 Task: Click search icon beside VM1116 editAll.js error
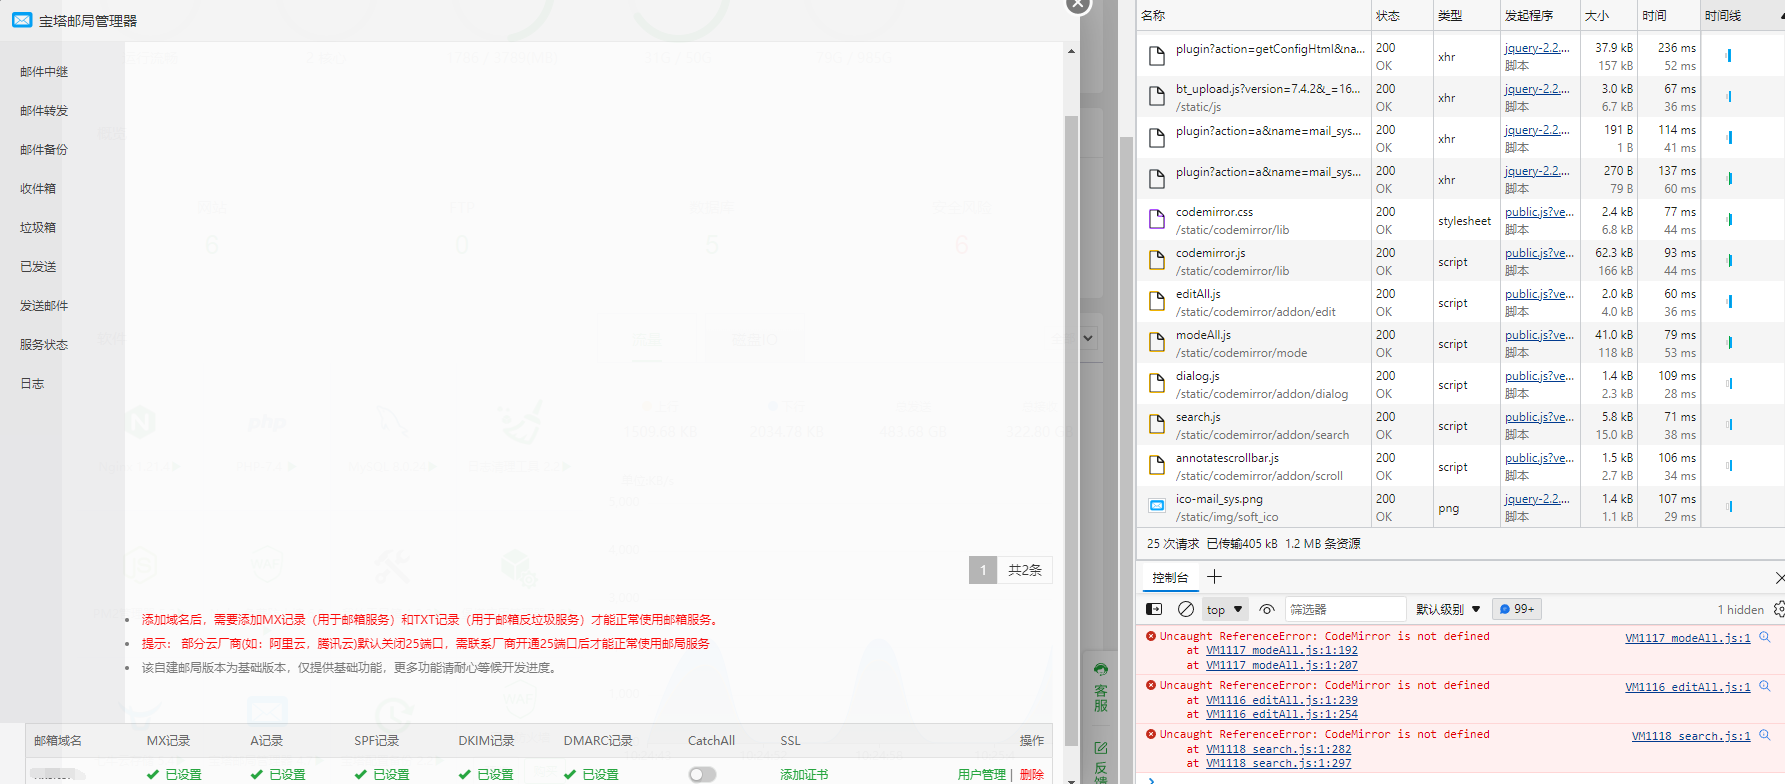(x=1765, y=686)
